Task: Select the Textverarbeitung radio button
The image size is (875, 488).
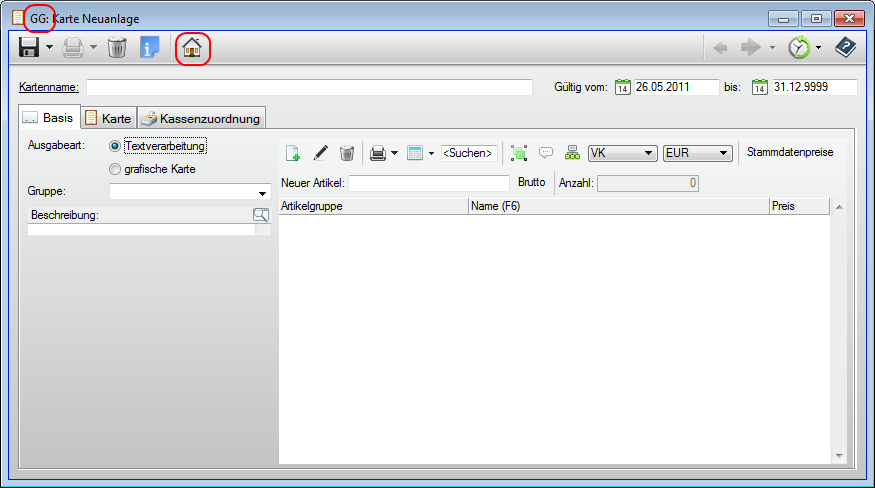Action: click(x=115, y=146)
